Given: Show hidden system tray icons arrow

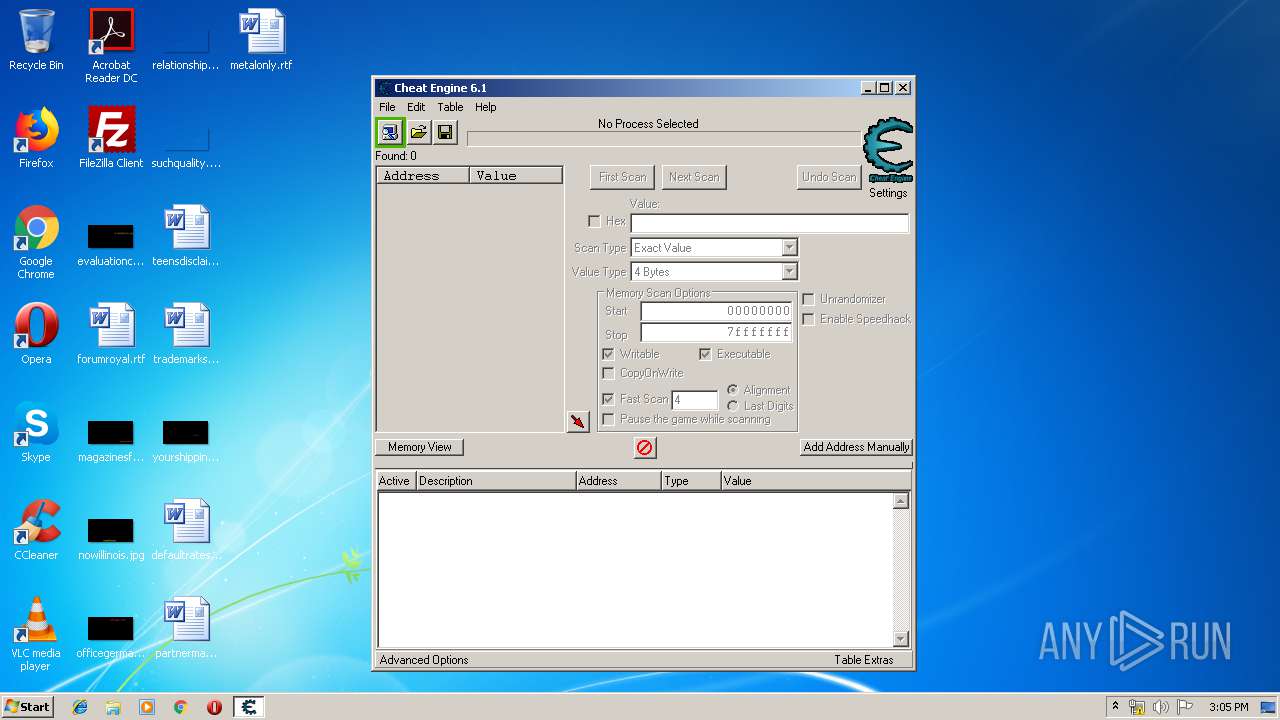Looking at the screenshot, I should coord(1115,707).
